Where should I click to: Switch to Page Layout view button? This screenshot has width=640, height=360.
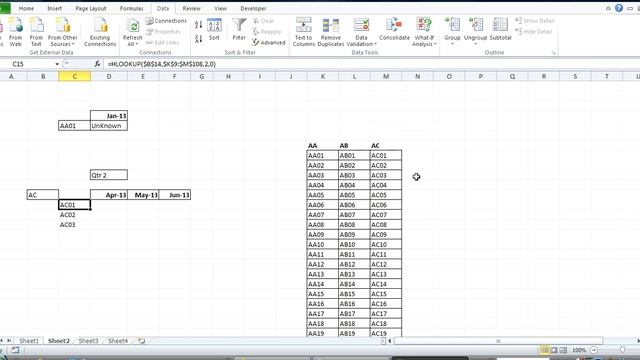pos(554,350)
